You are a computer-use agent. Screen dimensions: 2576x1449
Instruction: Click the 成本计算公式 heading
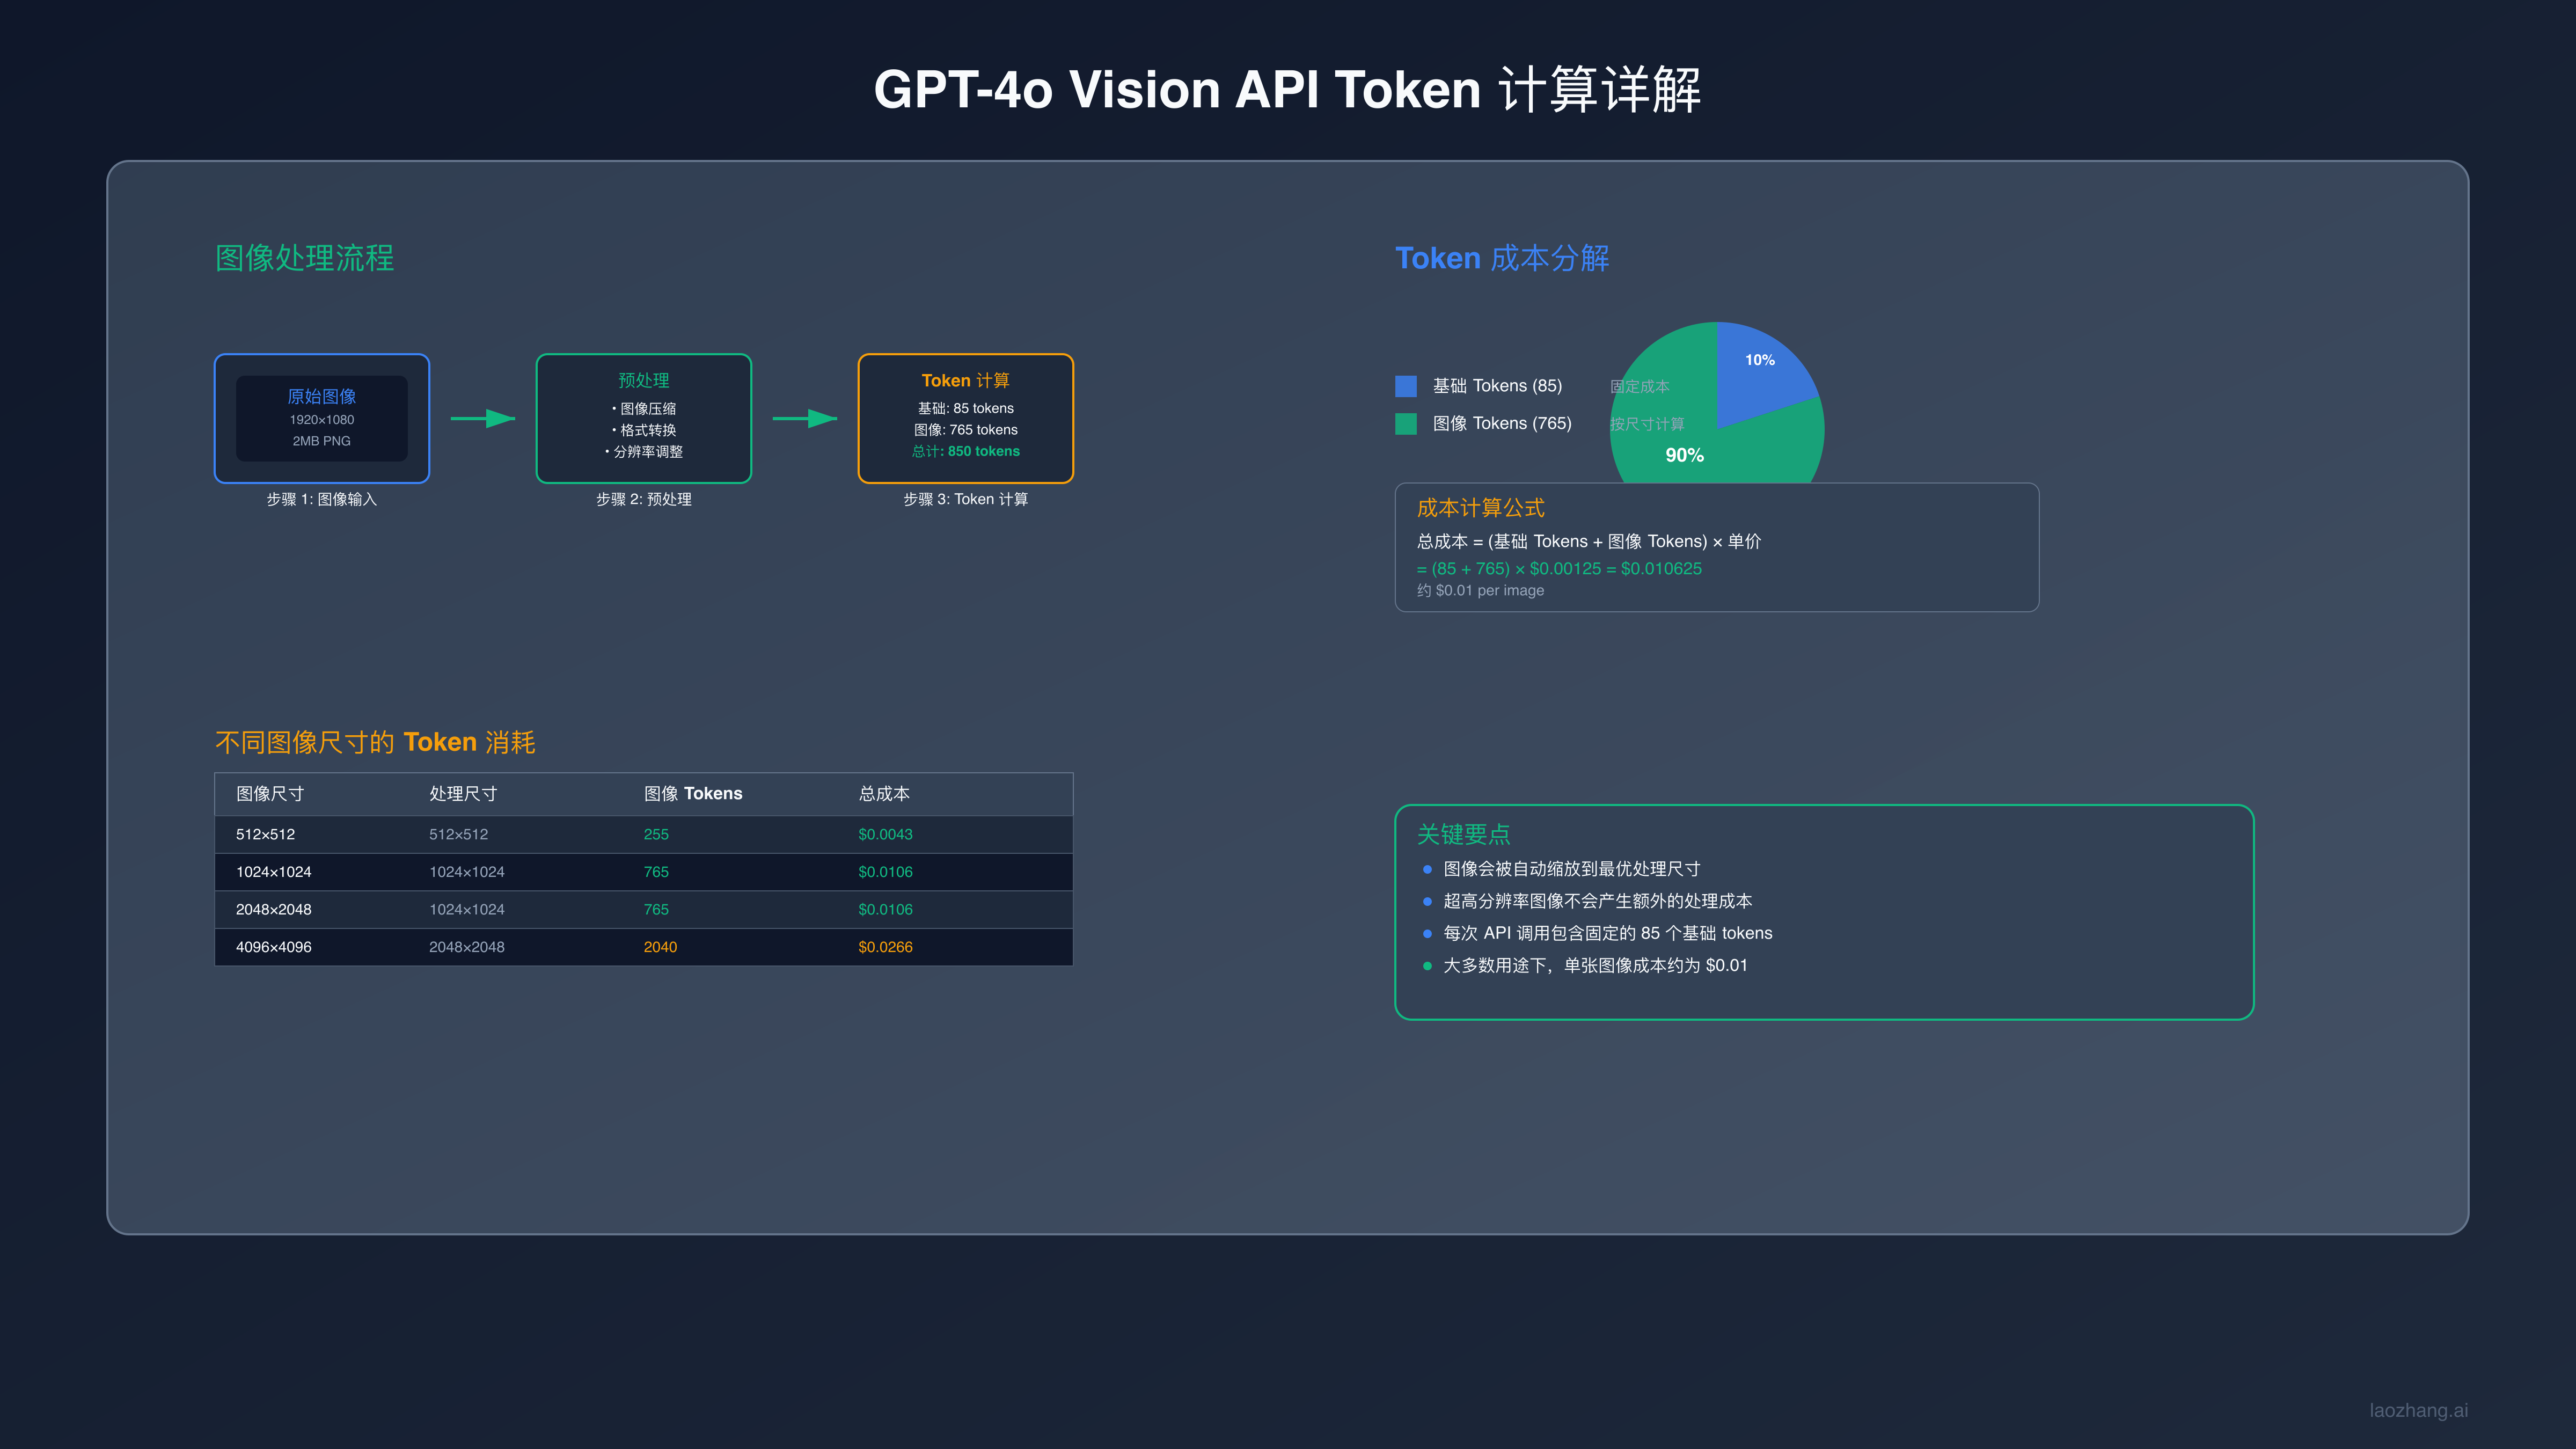1480,508
